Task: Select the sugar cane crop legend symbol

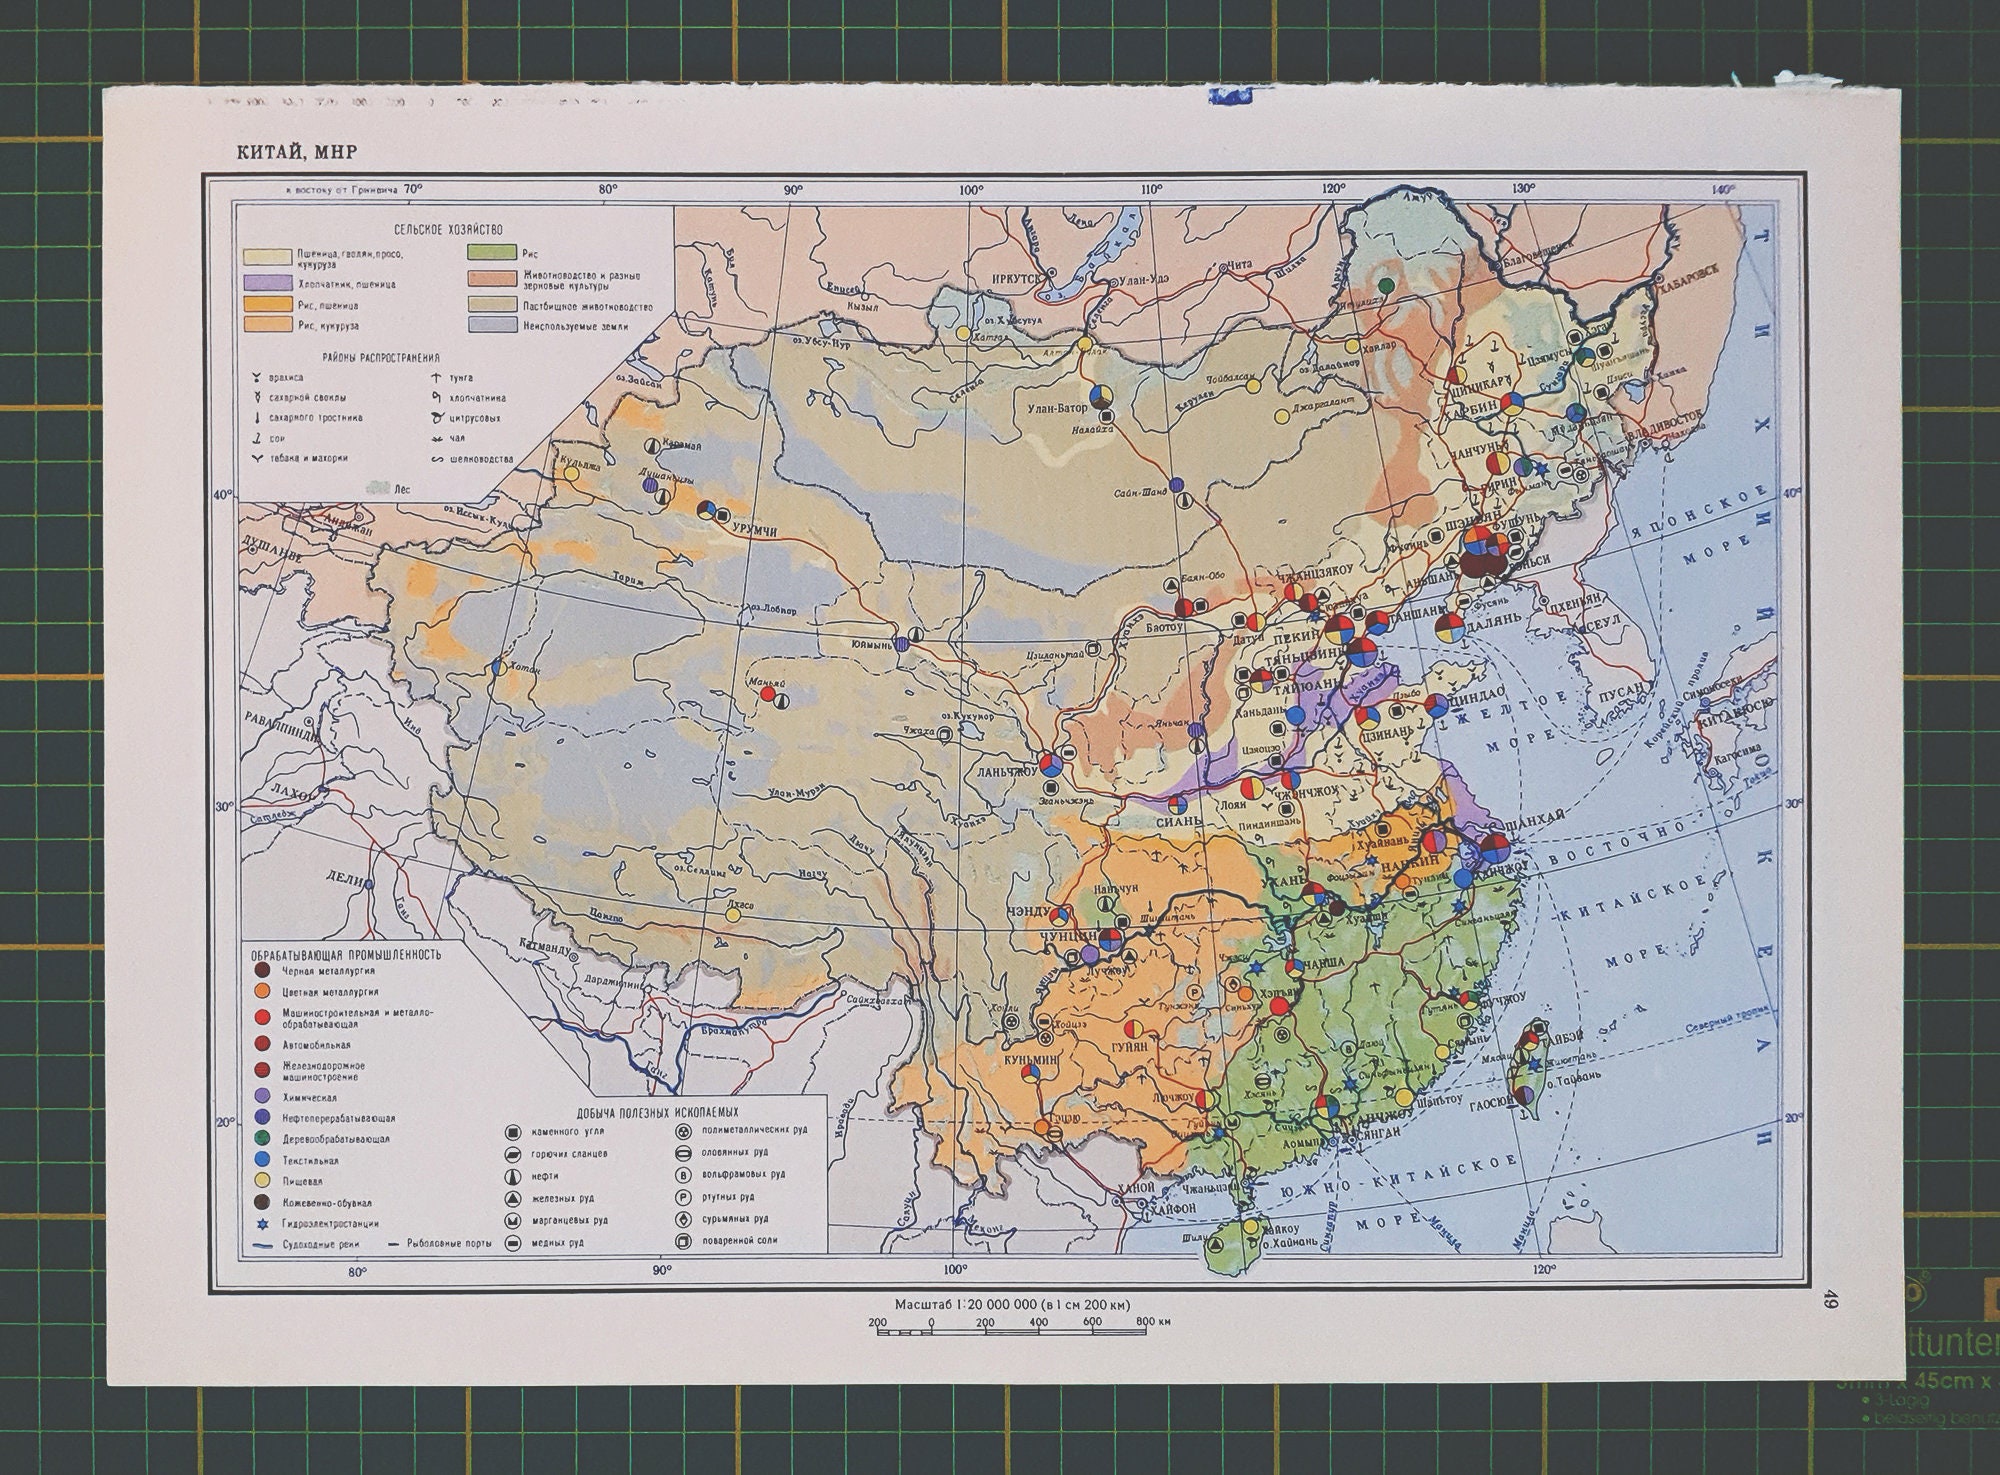Action: tap(258, 418)
